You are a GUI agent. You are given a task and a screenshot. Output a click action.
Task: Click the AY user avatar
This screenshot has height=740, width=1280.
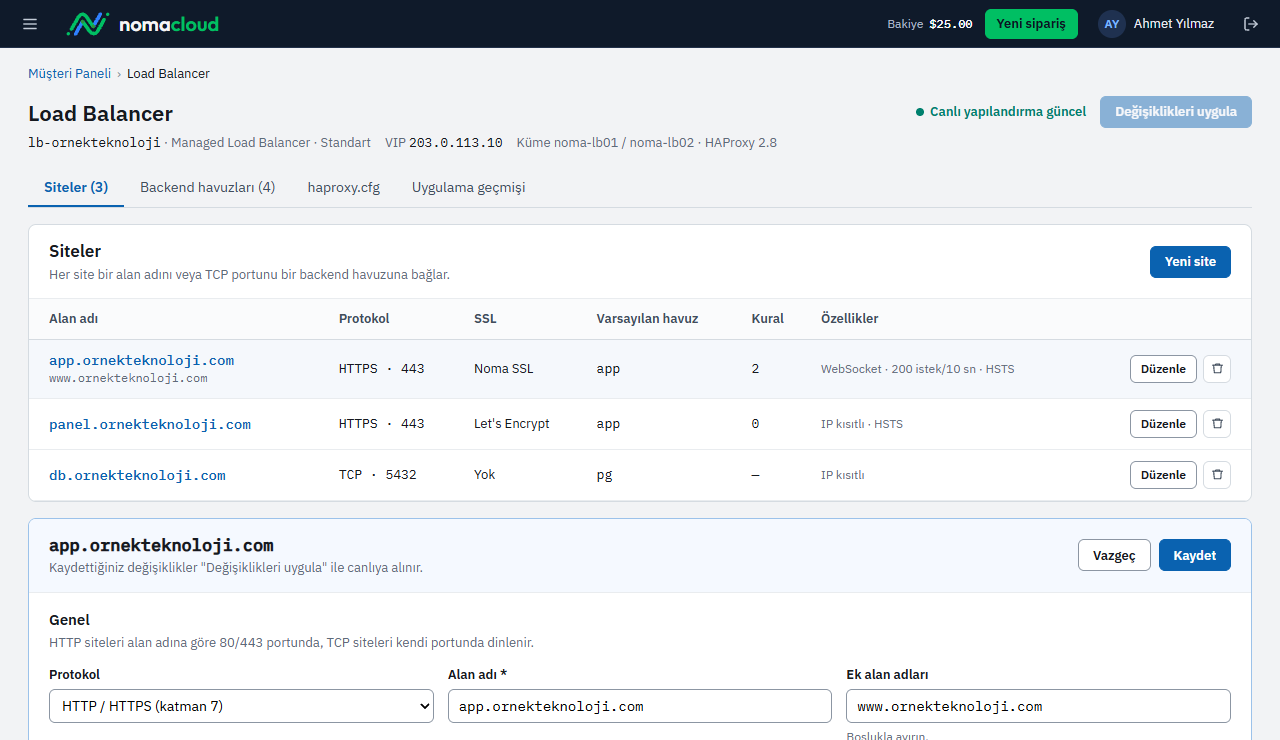[1112, 24]
